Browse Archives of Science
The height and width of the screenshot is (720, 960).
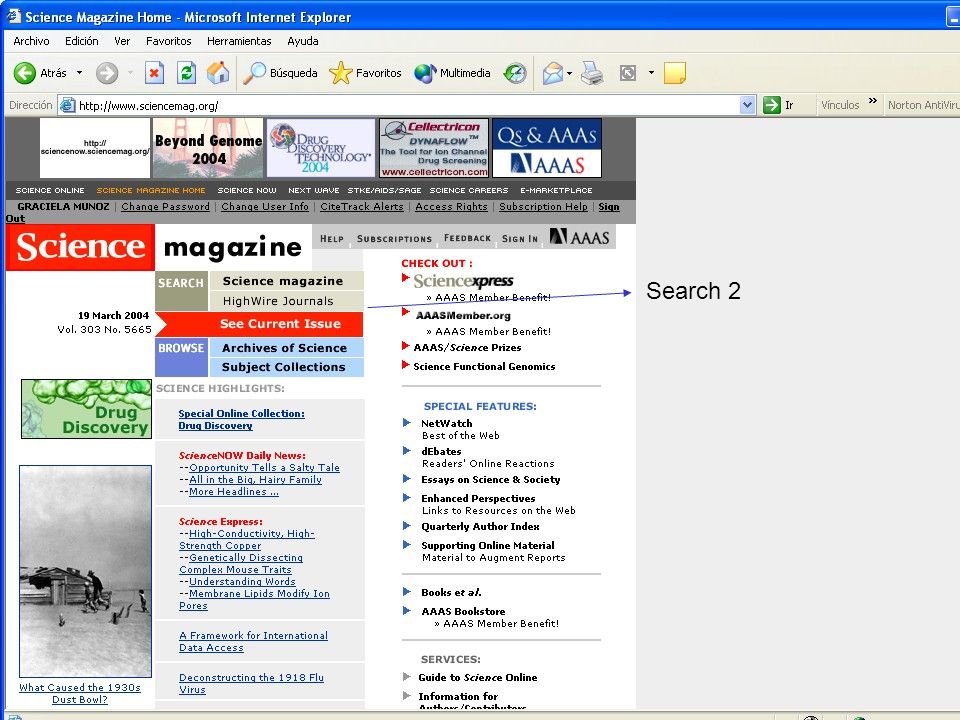[x=286, y=348]
